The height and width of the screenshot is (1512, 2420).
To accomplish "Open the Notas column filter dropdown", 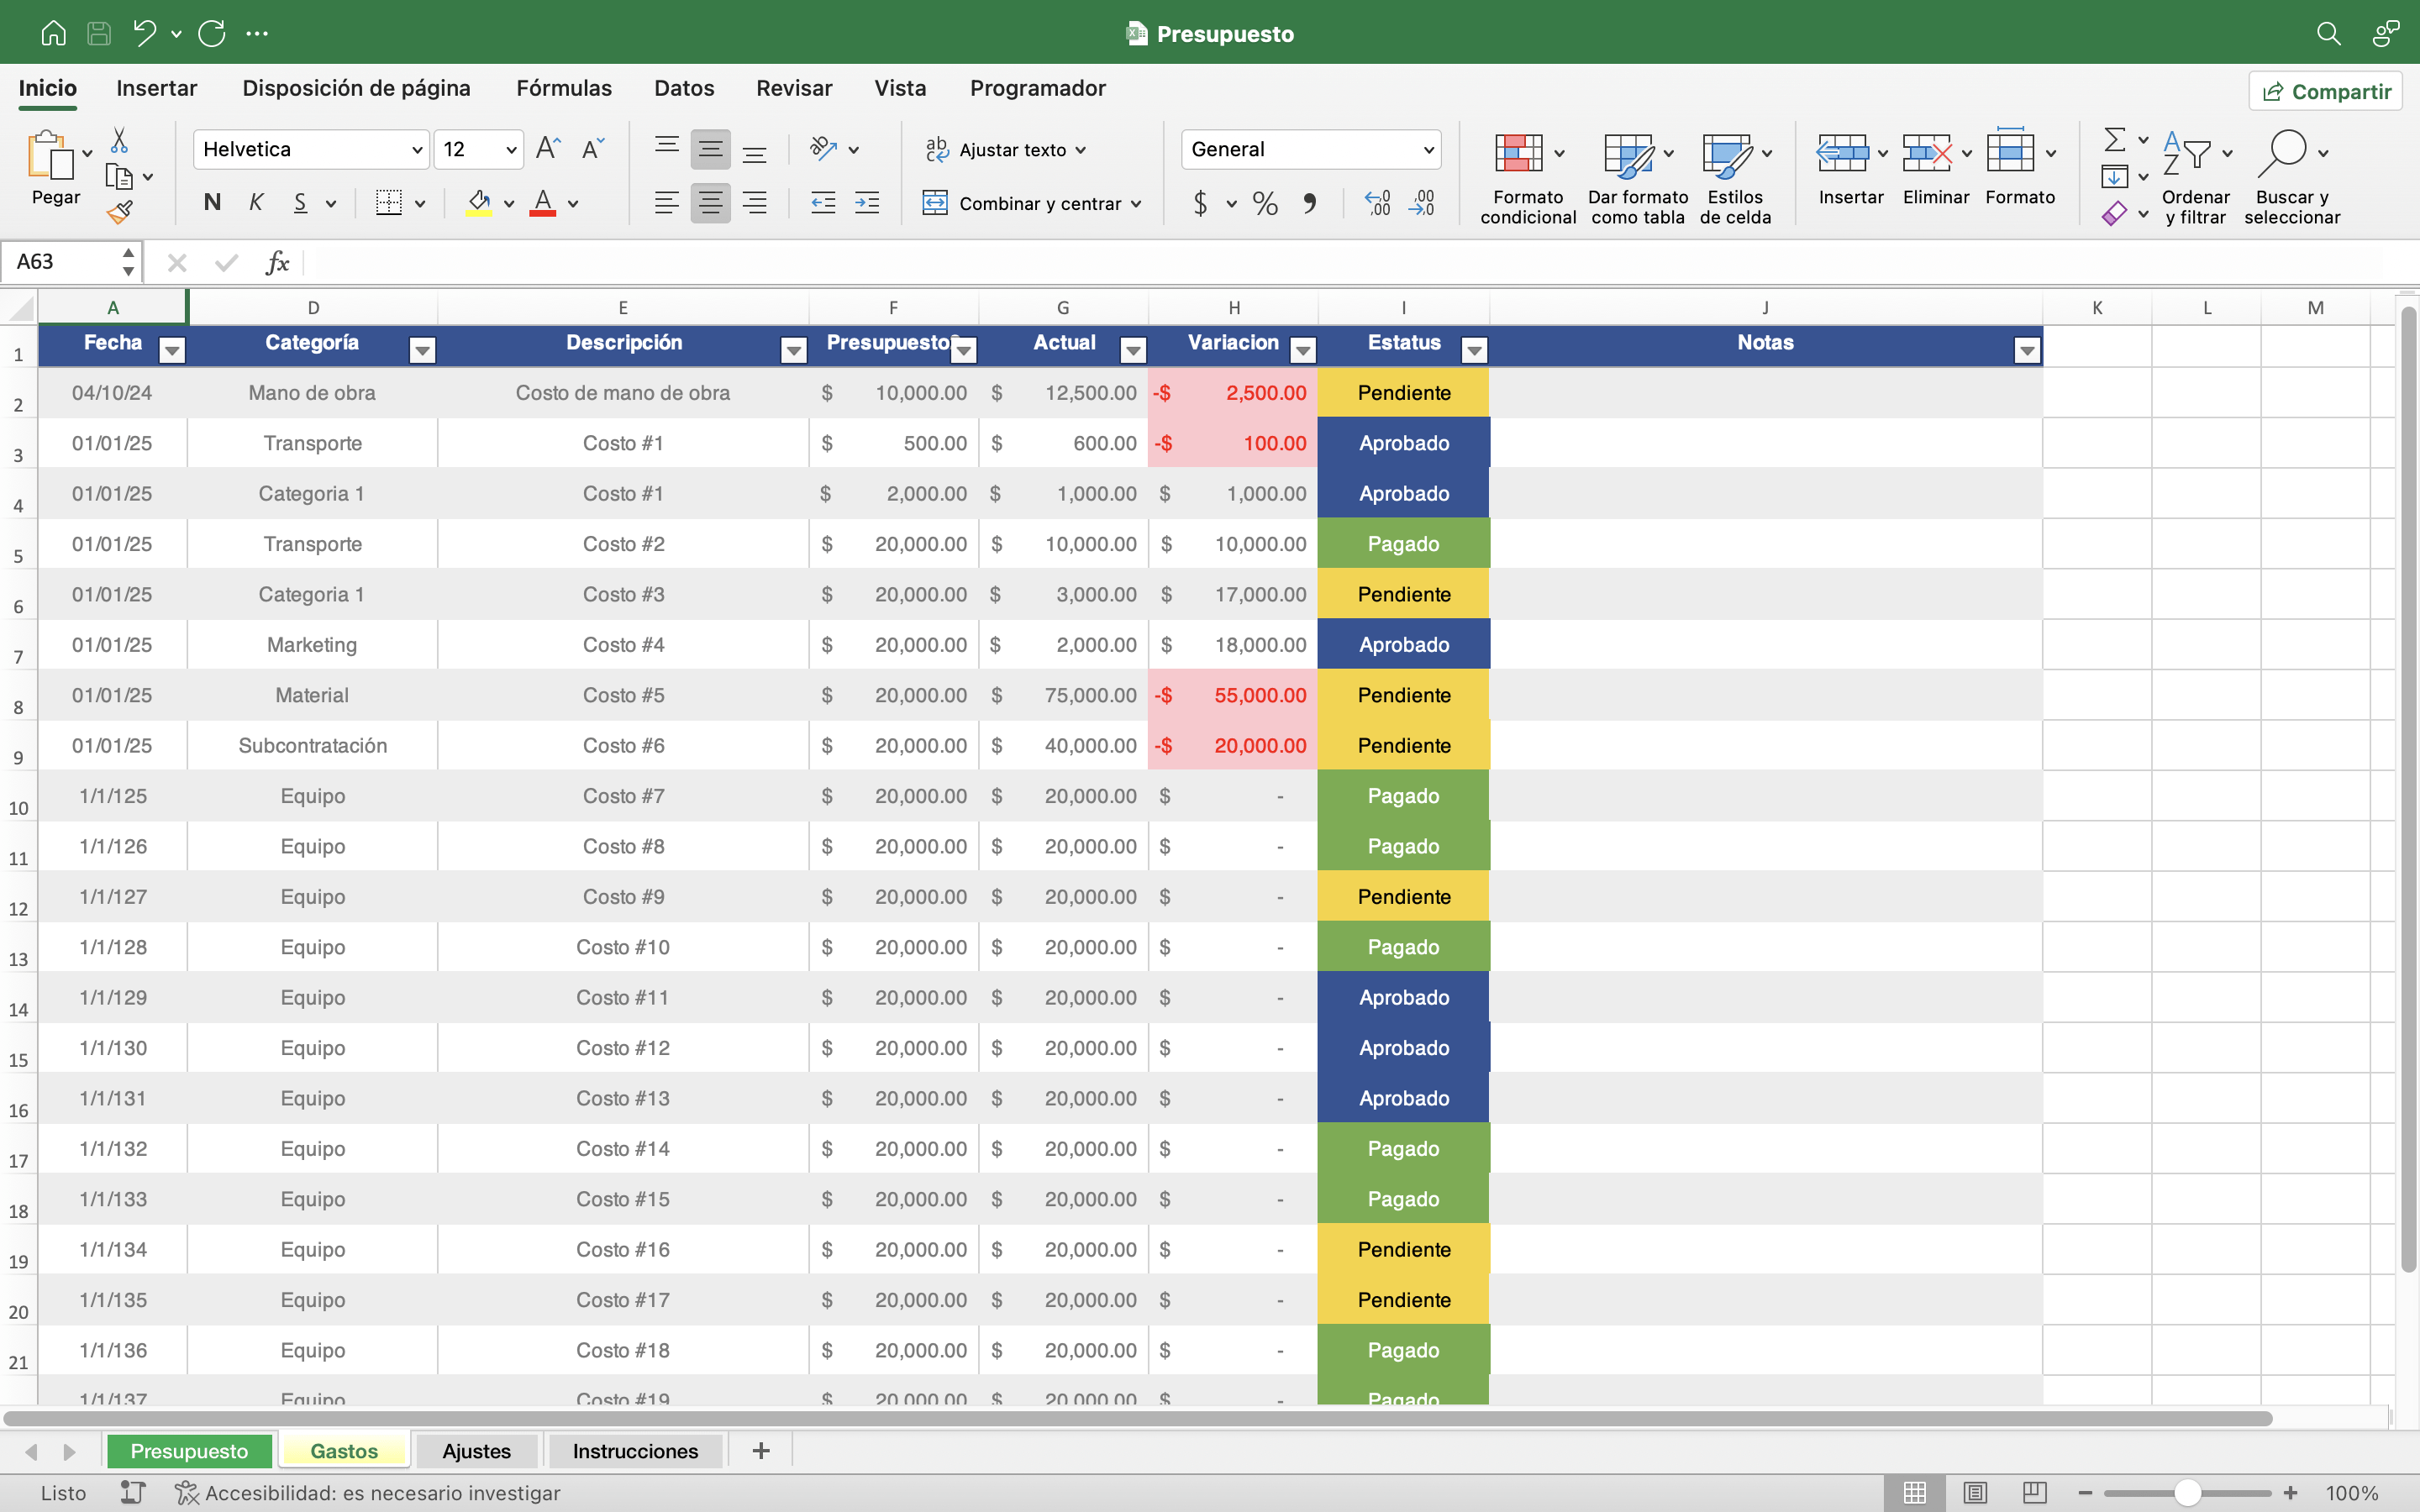I will click(2027, 350).
